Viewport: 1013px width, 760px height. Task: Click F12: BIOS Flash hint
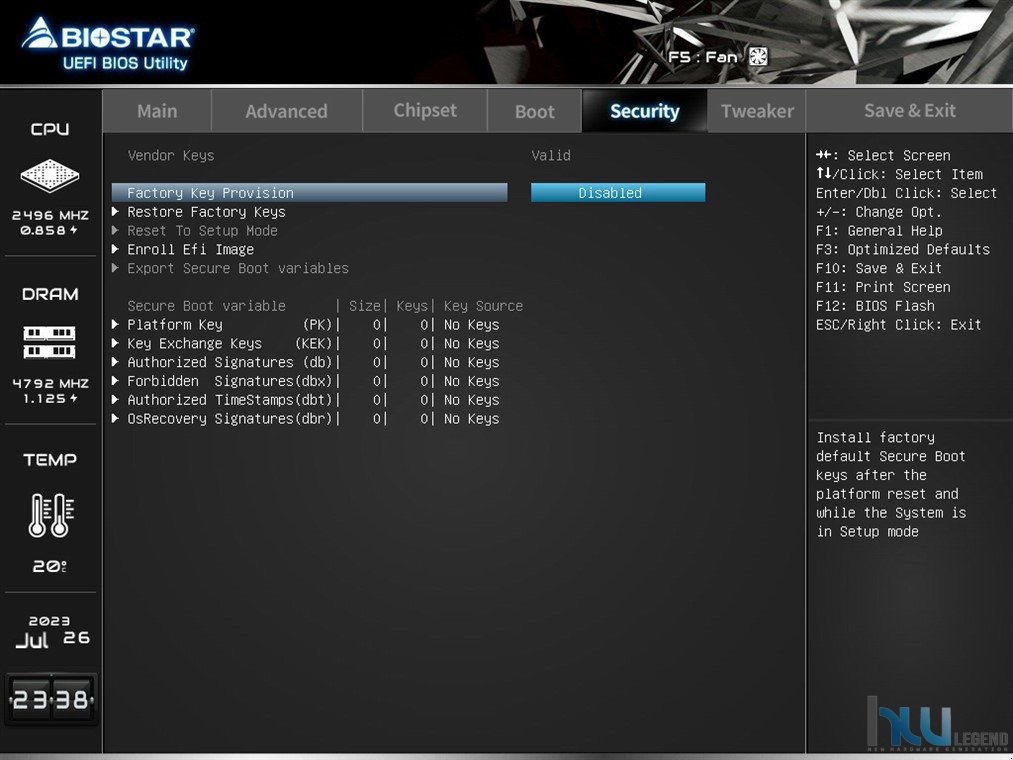point(875,306)
